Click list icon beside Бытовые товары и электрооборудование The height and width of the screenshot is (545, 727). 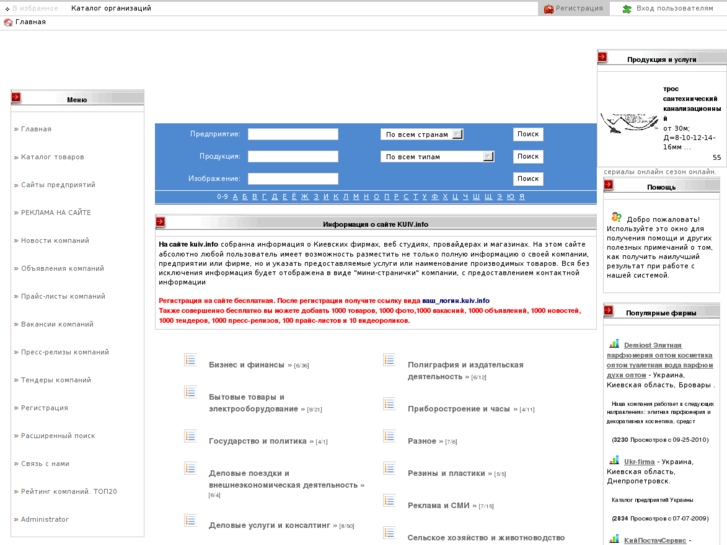pyautogui.click(x=190, y=392)
